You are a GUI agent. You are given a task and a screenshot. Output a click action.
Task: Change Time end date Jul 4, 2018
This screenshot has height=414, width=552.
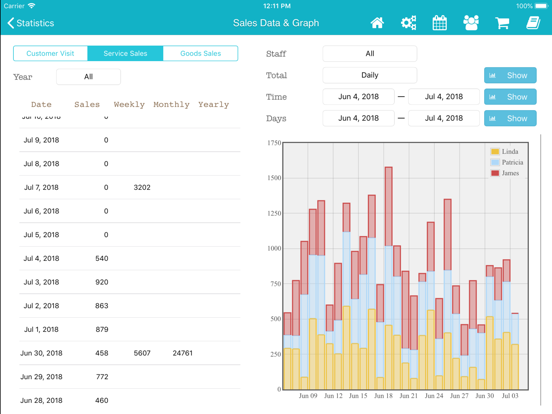click(x=444, y=96)
